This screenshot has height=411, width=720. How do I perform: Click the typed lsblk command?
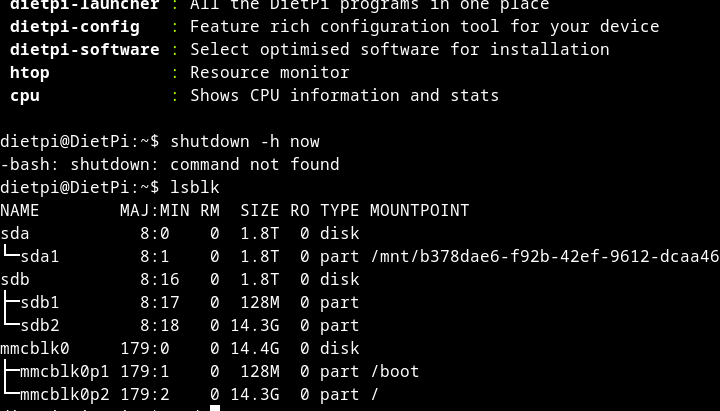(x=195, y=187)
